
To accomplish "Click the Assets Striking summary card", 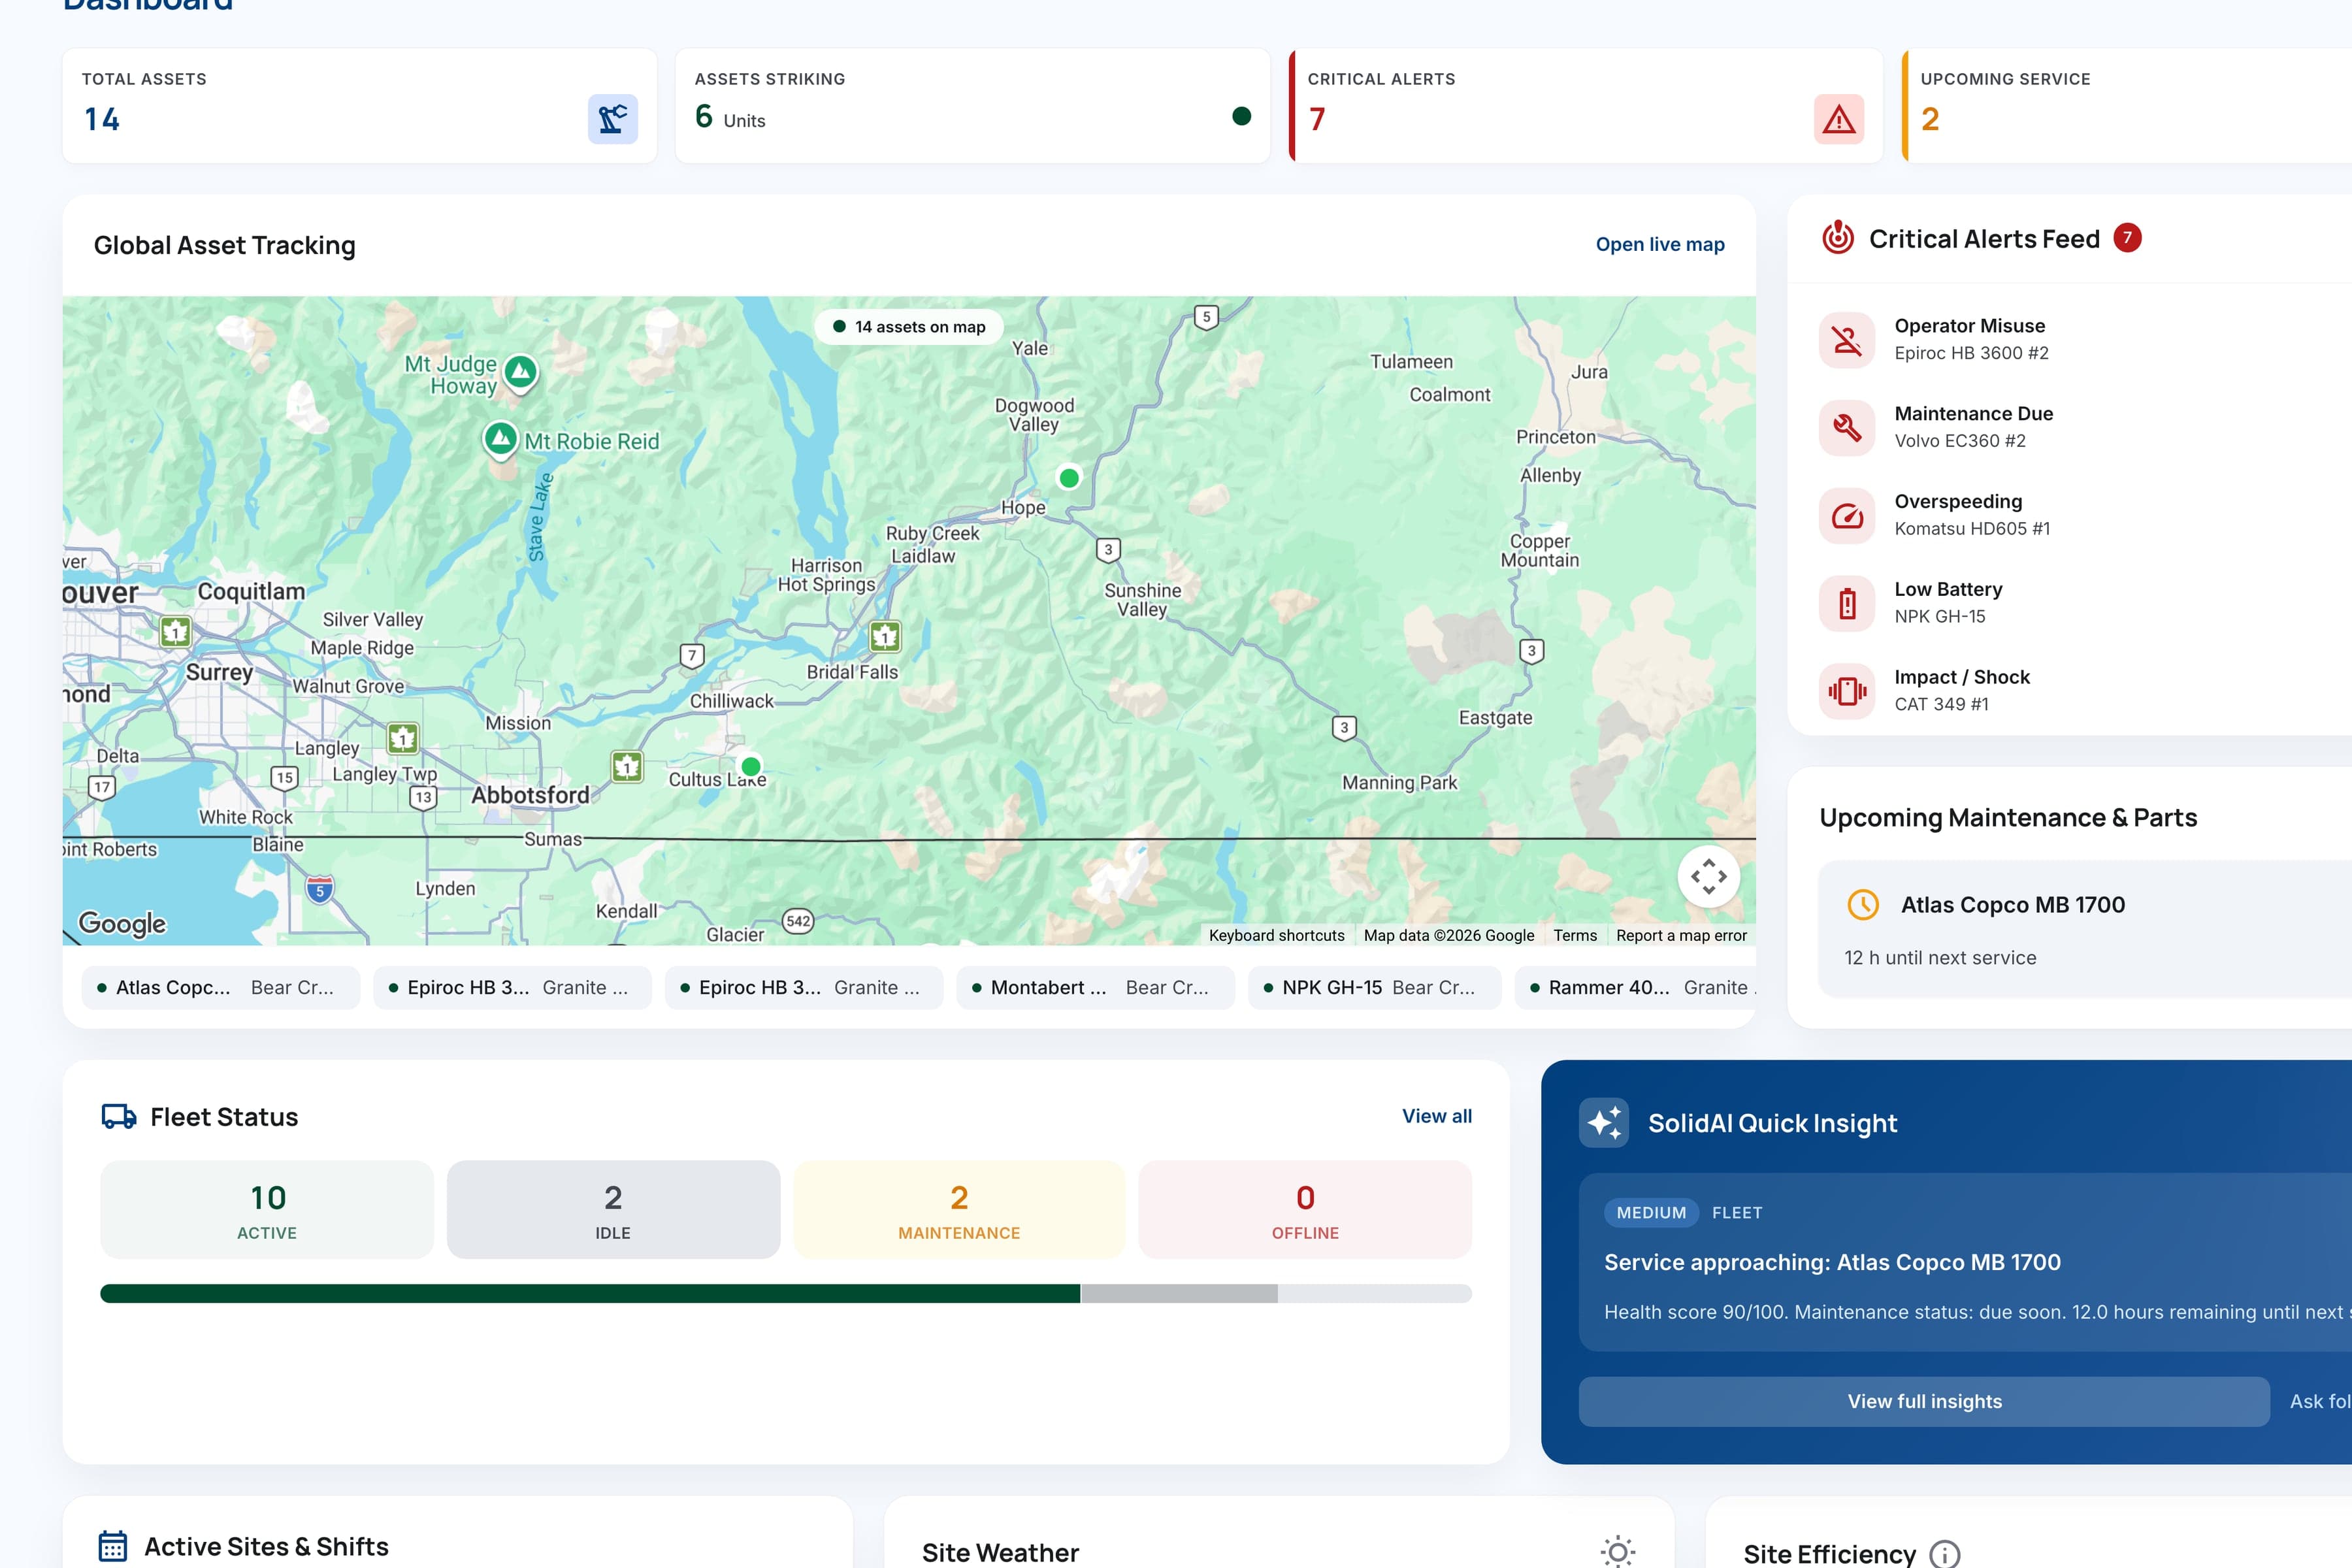I will [x=972, y=105].
